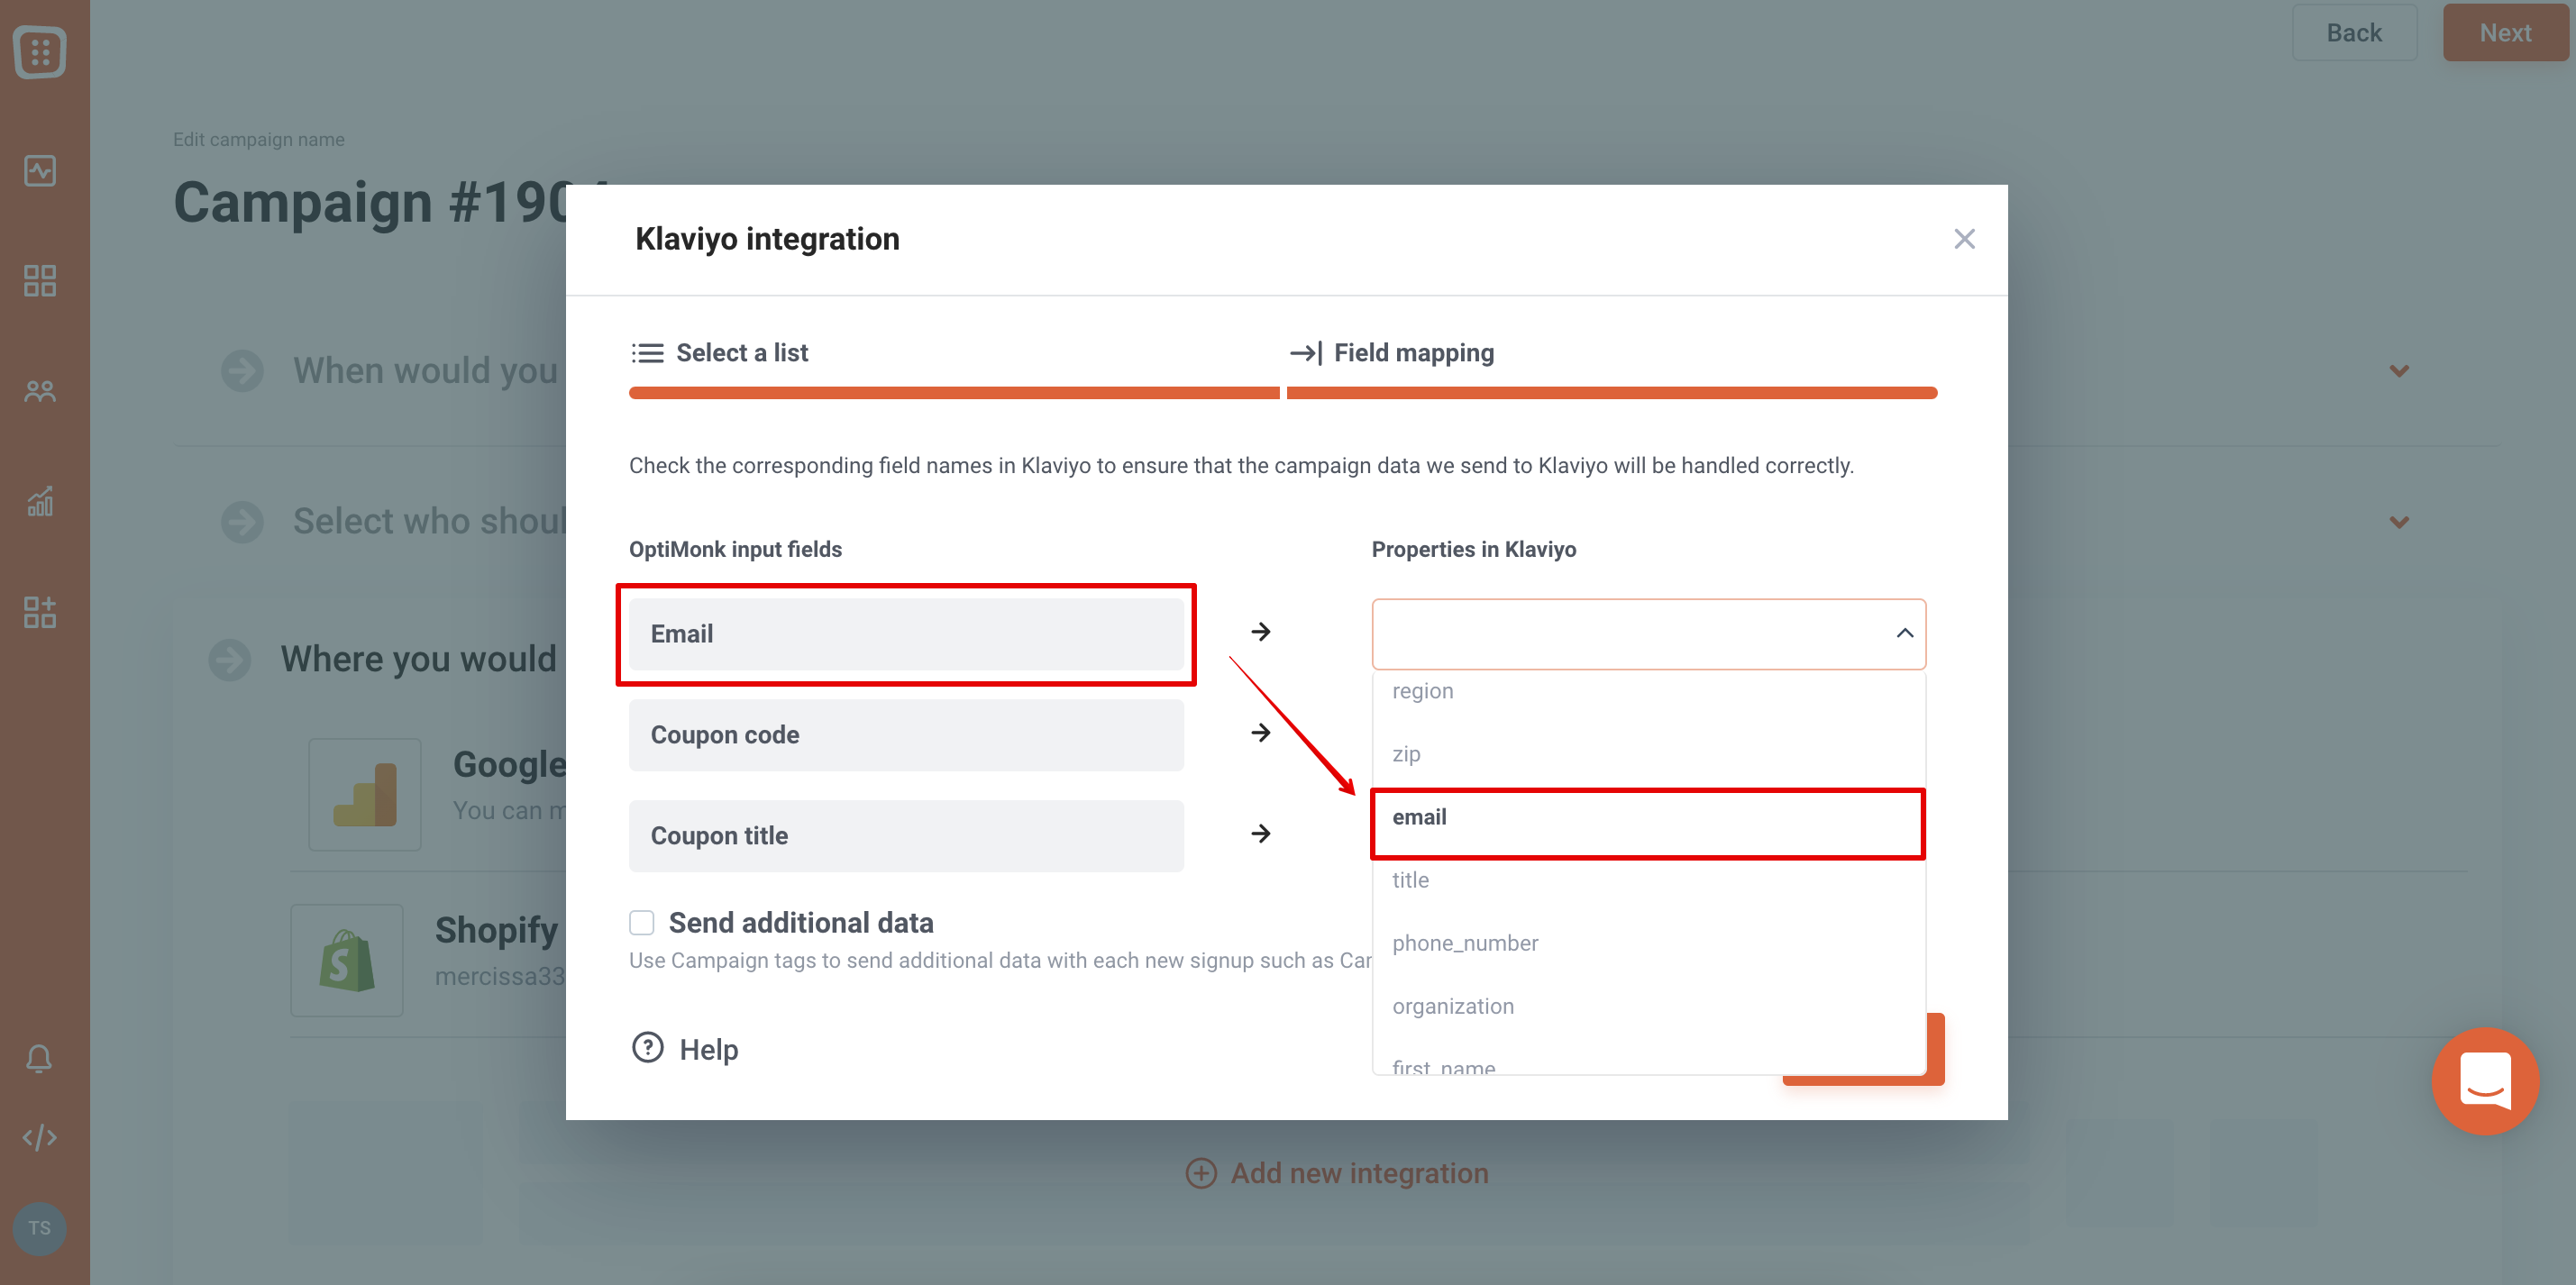The image size is (2576, 1285).
Task: Open the Intercom chat bubble
Action: pyautogui.click(x=2486, y=1082)
